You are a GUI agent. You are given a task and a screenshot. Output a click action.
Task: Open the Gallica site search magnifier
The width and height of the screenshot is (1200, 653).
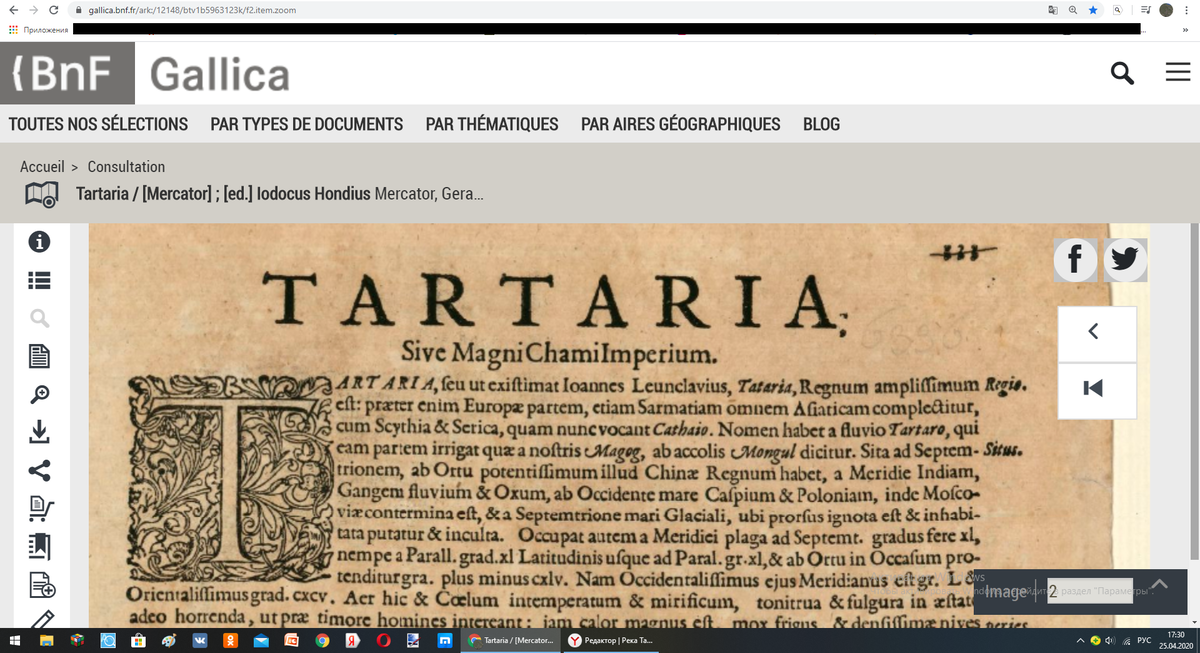[x=1122, y=73]
